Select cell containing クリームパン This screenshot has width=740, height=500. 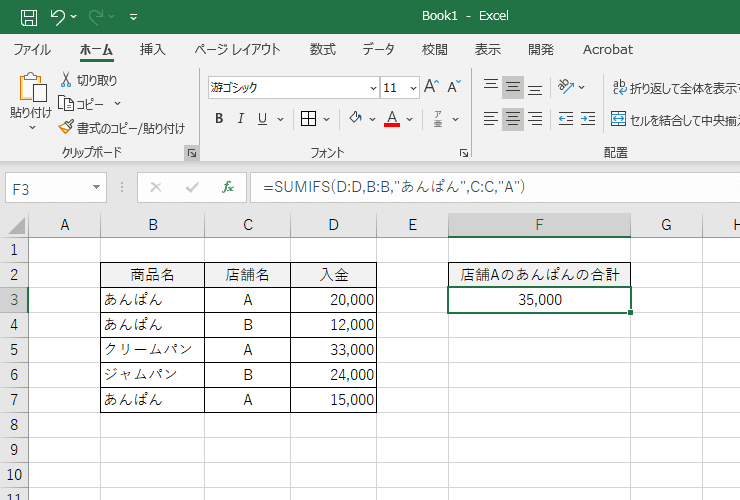[152, 350]
